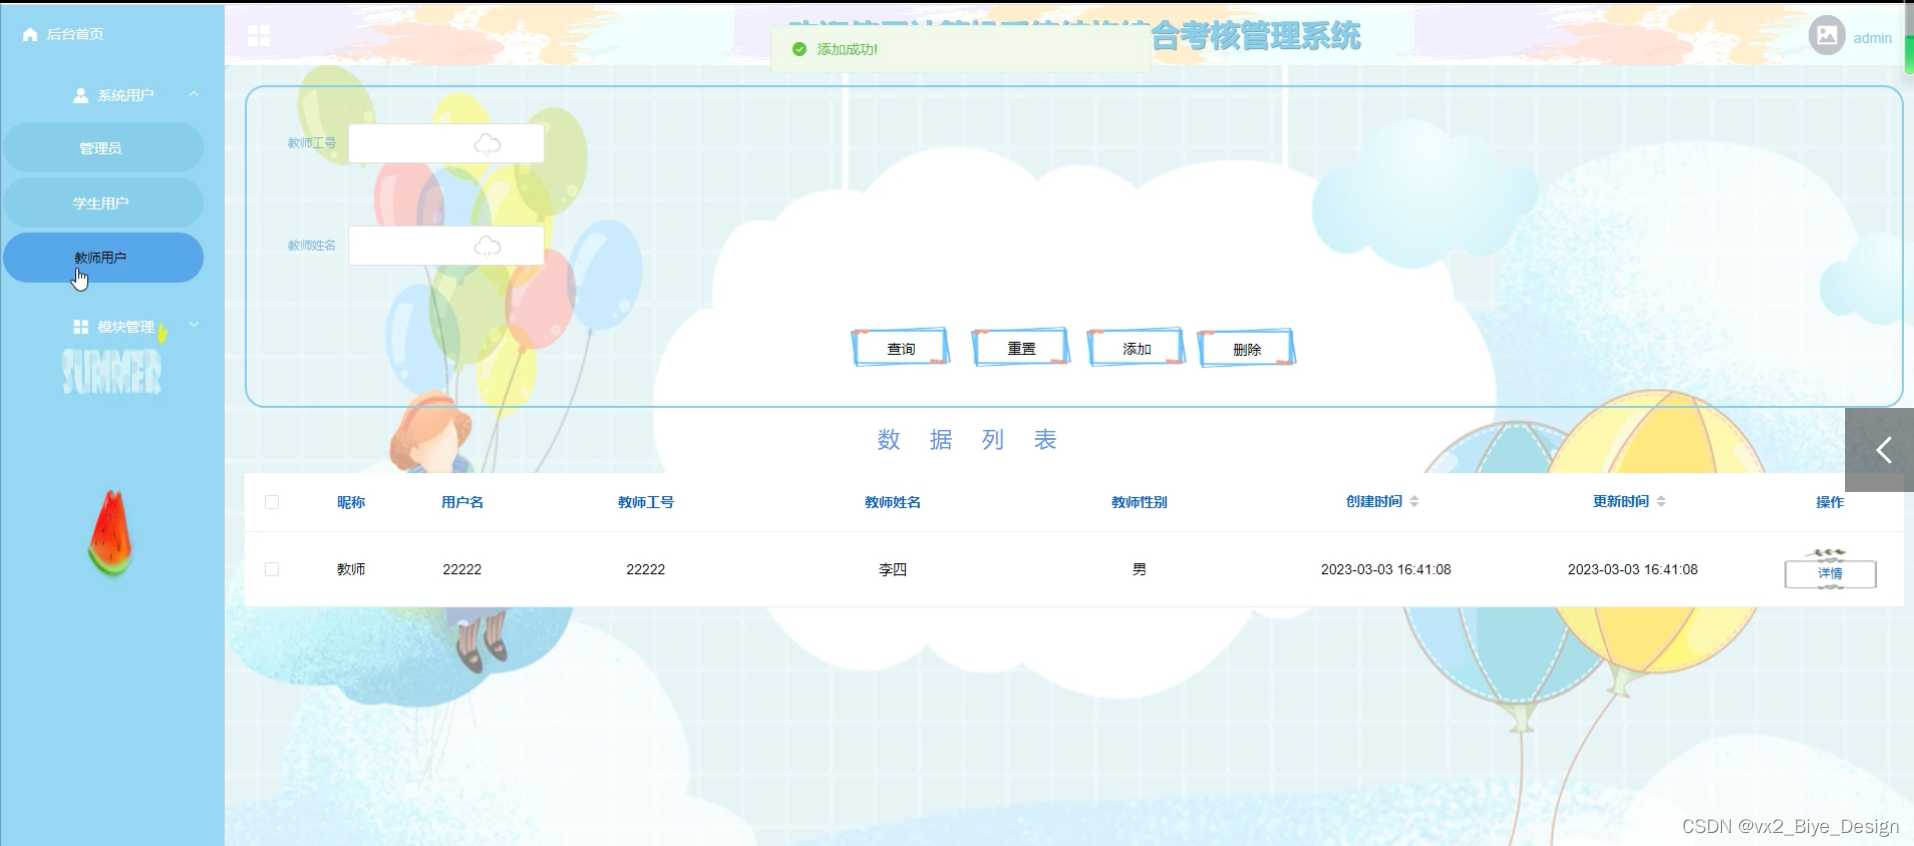Click the 男 gender cell

coord(1139,569)
